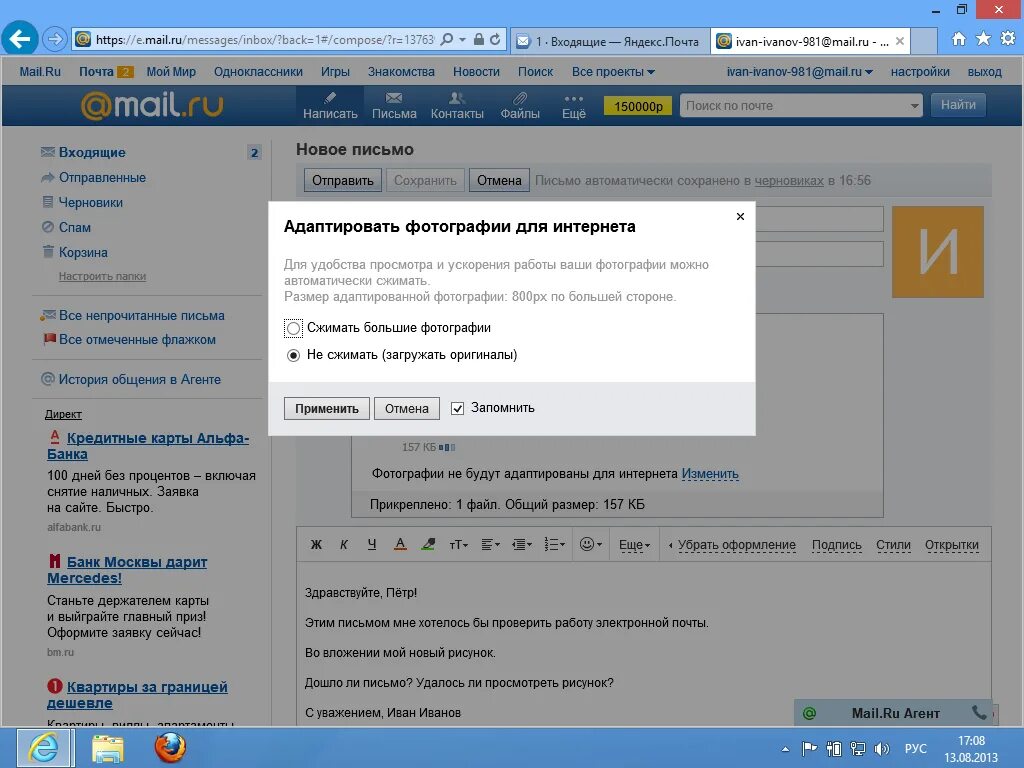Click the browser back arrow button
Image resolution: width=1024 pixels, height=768 pixels.
[20, 39]
